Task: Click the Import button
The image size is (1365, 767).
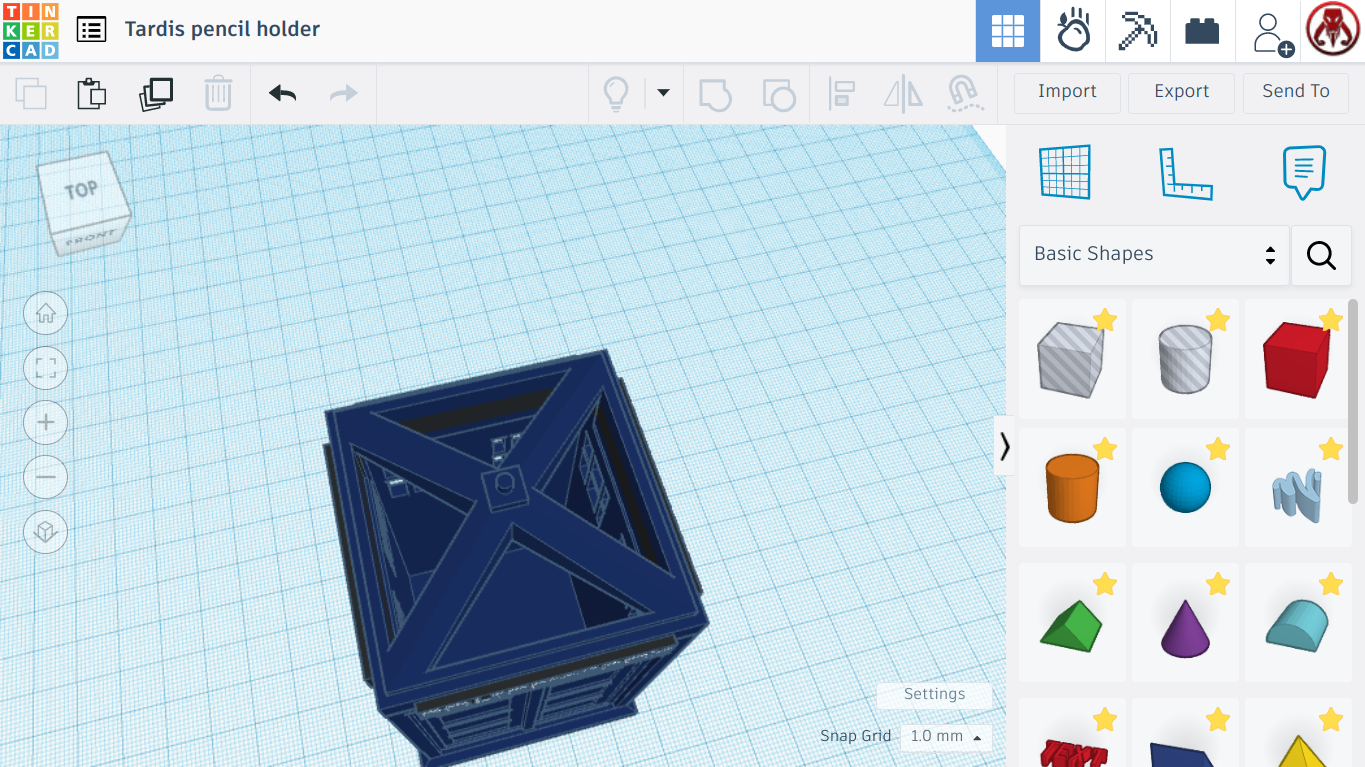Action: [1067, 92]
